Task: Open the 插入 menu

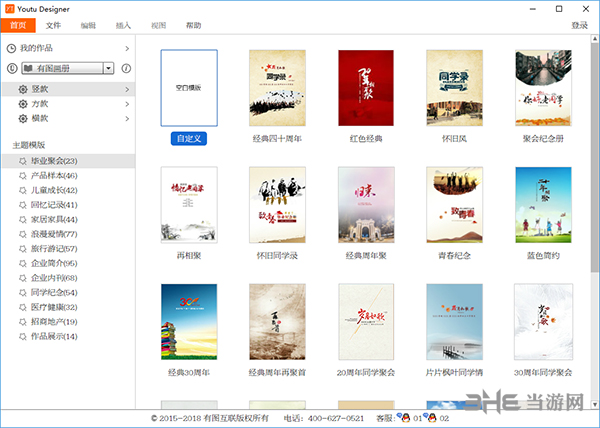Action: click(x=123, y=25)
